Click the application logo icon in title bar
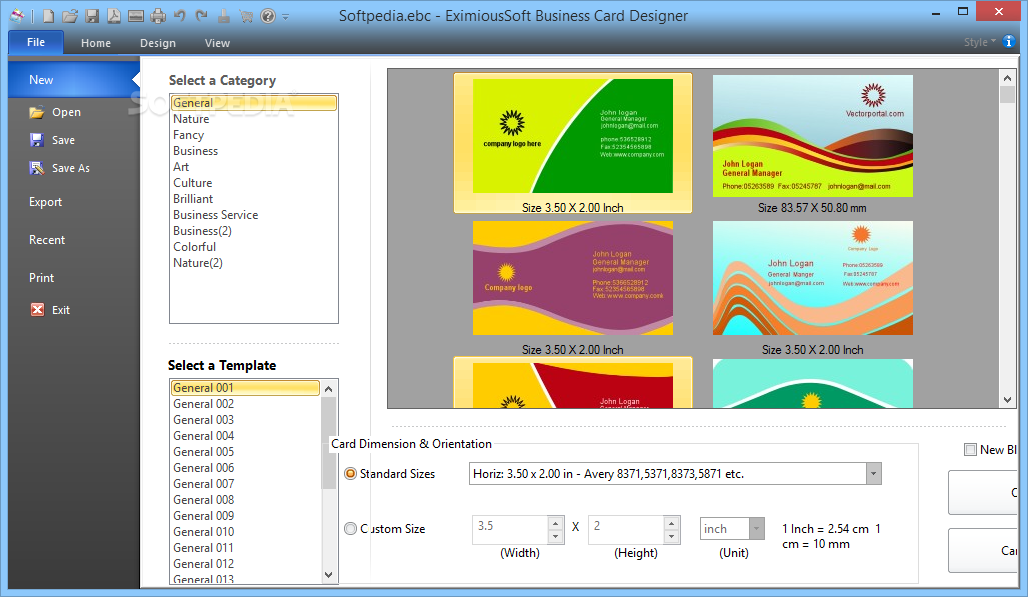 point(17,15)
